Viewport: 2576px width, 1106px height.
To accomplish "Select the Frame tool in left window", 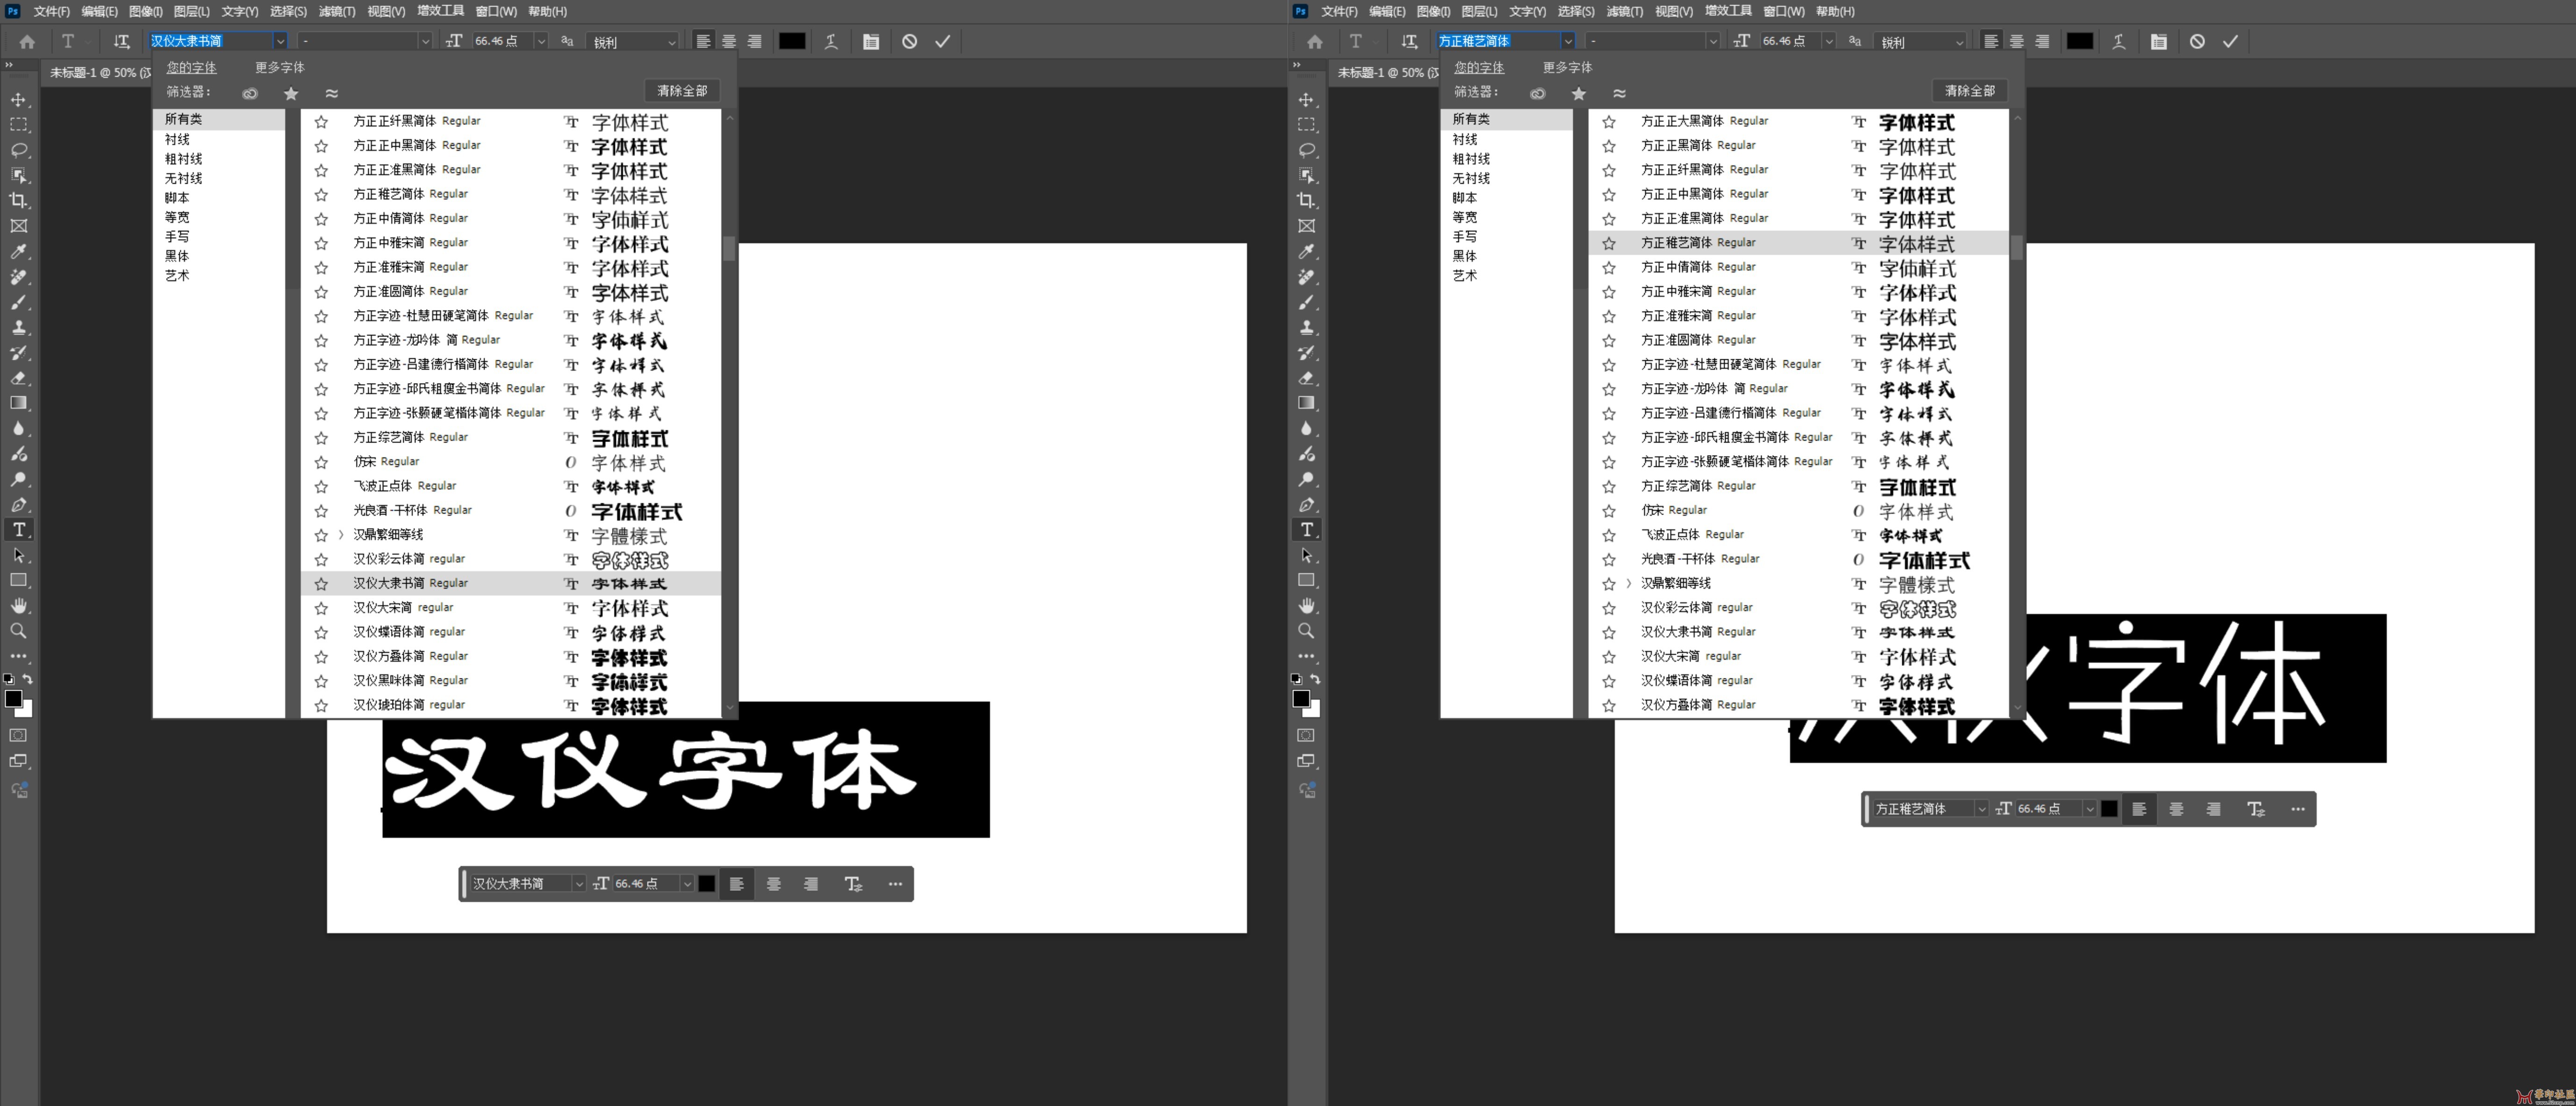I will (x=19, y=226).
